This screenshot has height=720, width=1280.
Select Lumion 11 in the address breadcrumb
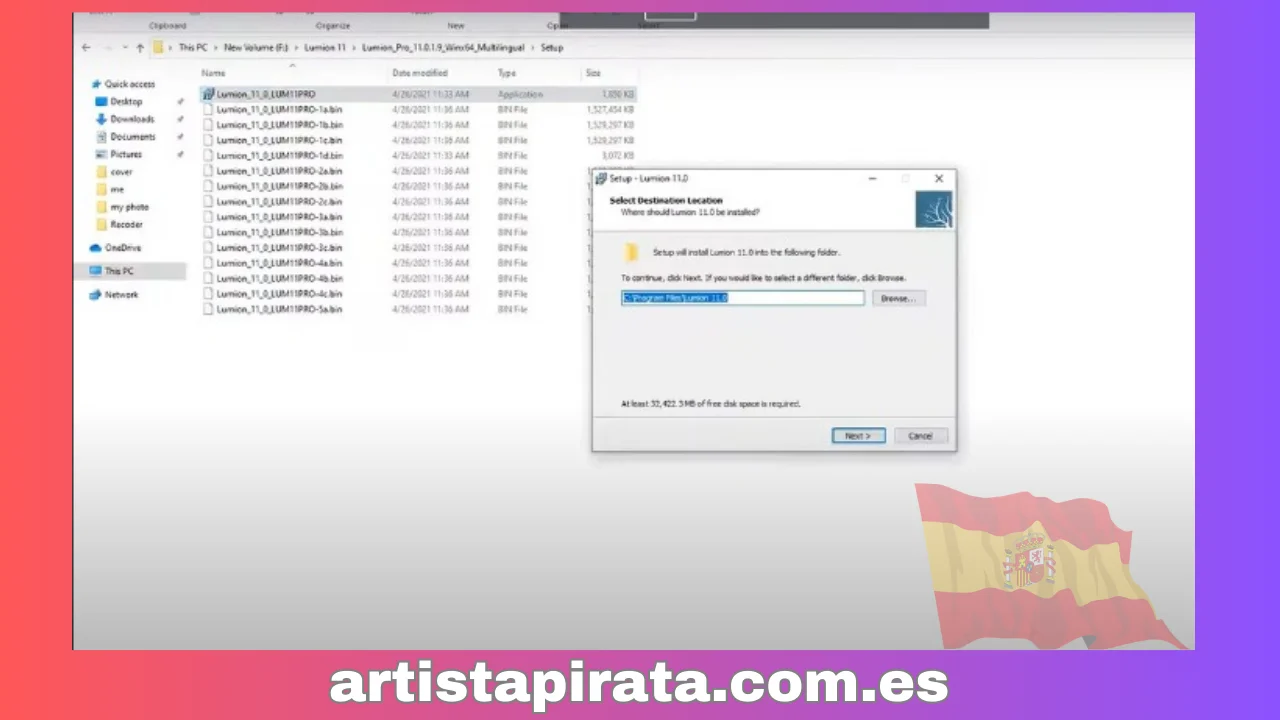click(x=326, y=47)
